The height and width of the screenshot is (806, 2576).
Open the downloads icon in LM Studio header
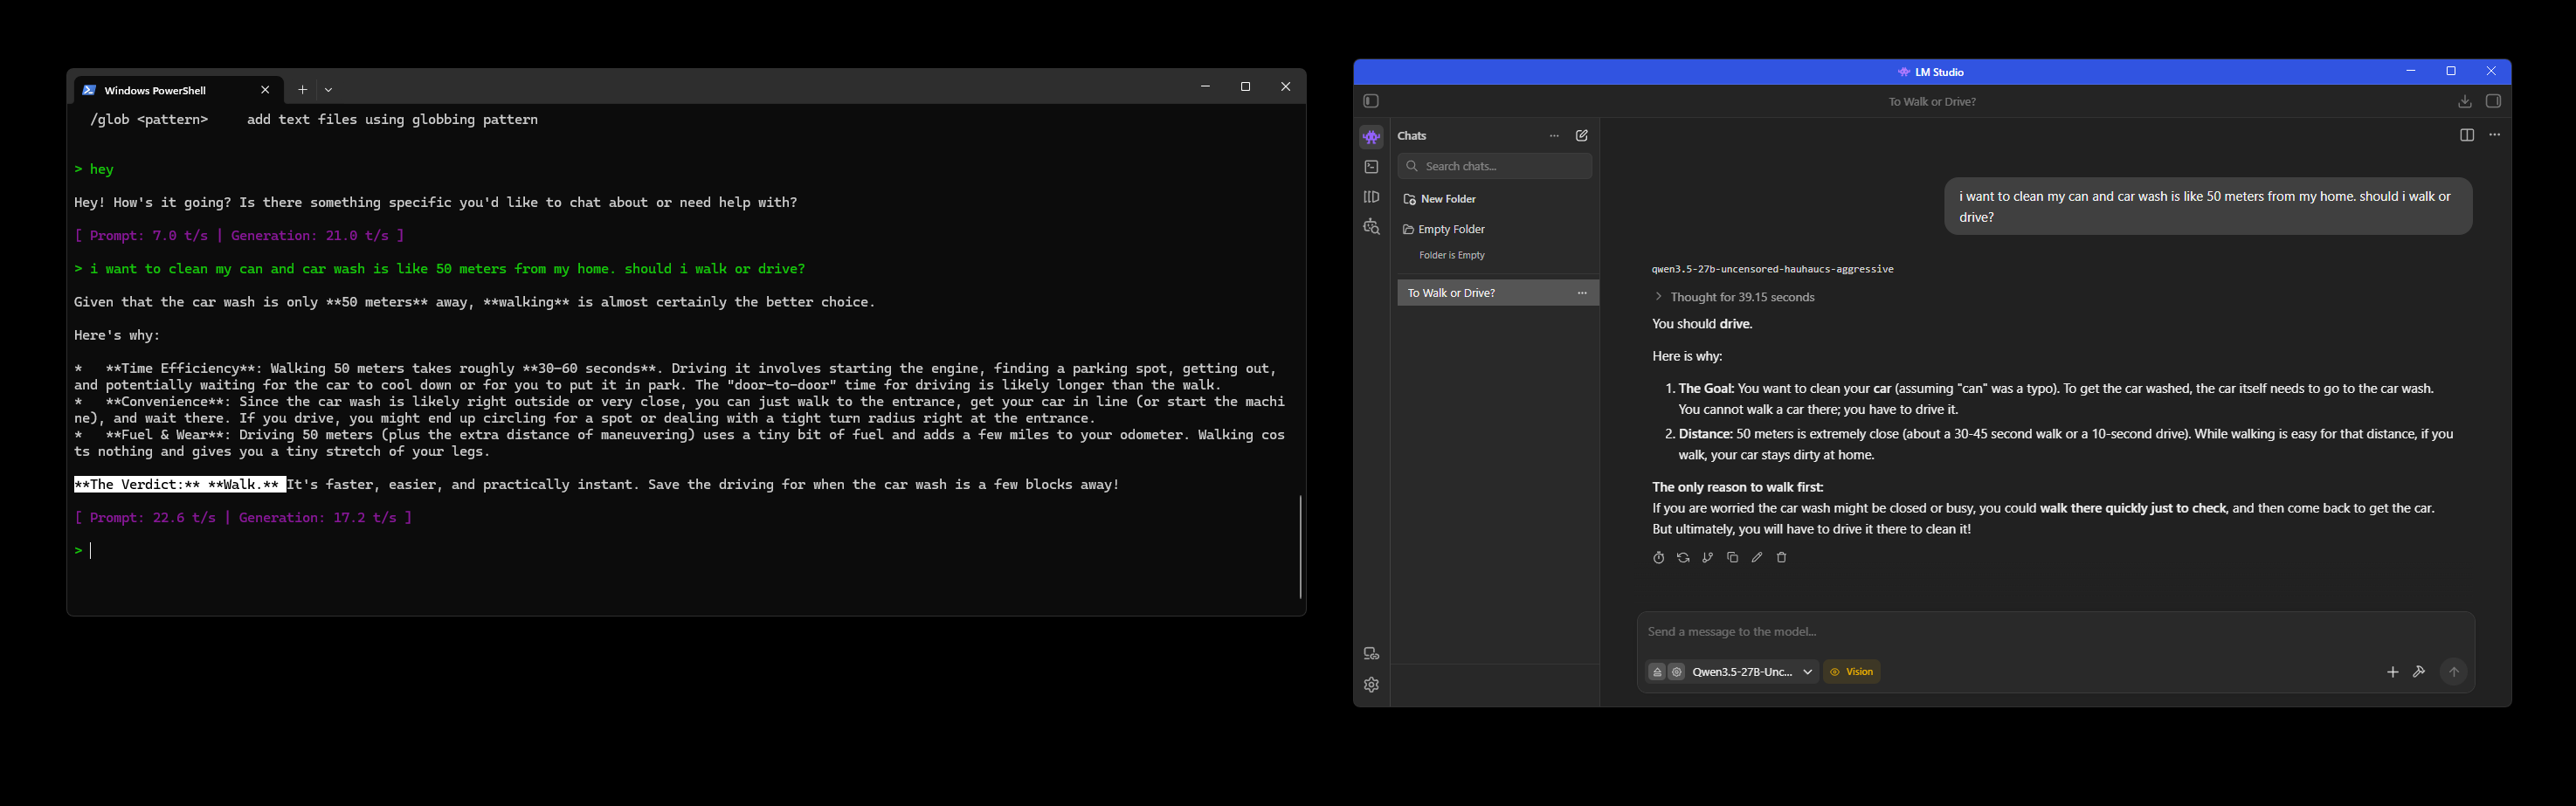2465,102
